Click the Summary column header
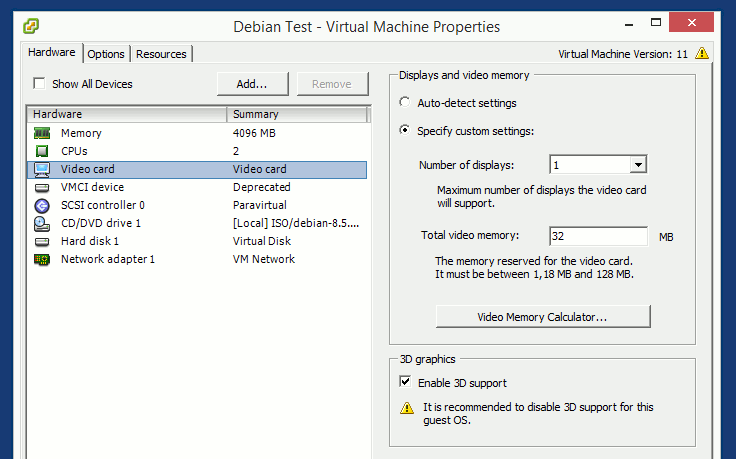Image resolution: width=736 pixels, height=459 pixels. pos(297,114)
